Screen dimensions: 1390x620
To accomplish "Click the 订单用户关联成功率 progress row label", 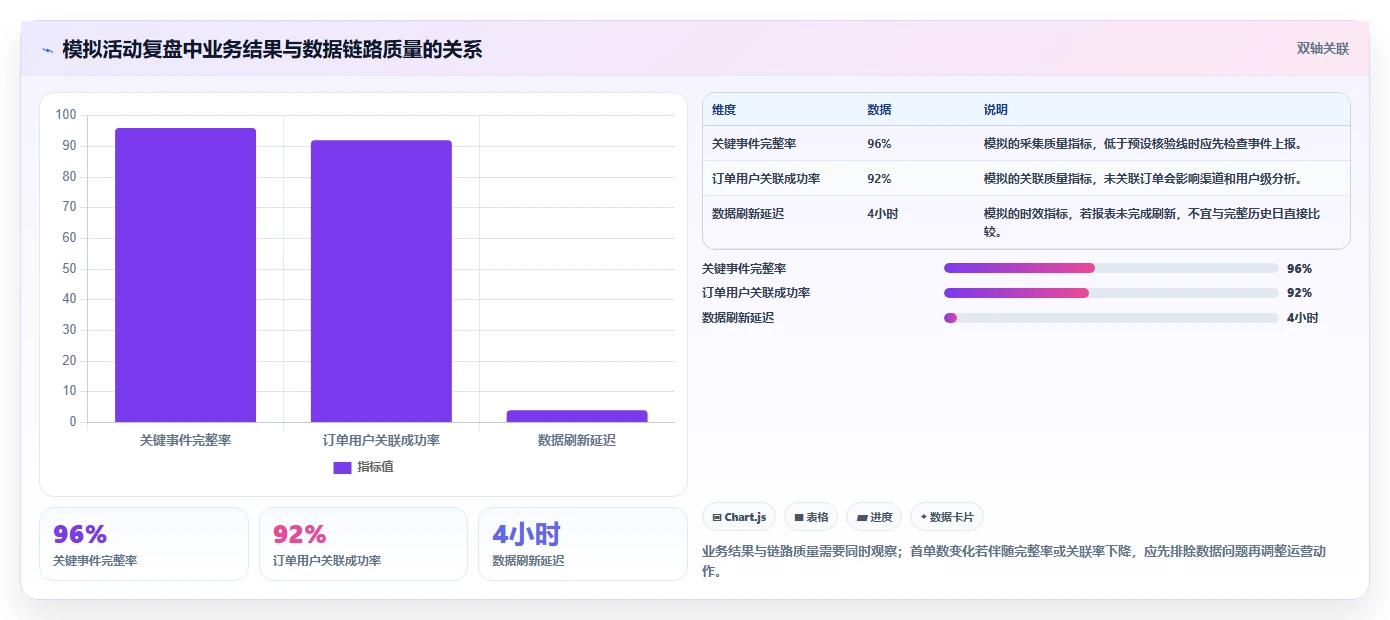I will point(756,293).
